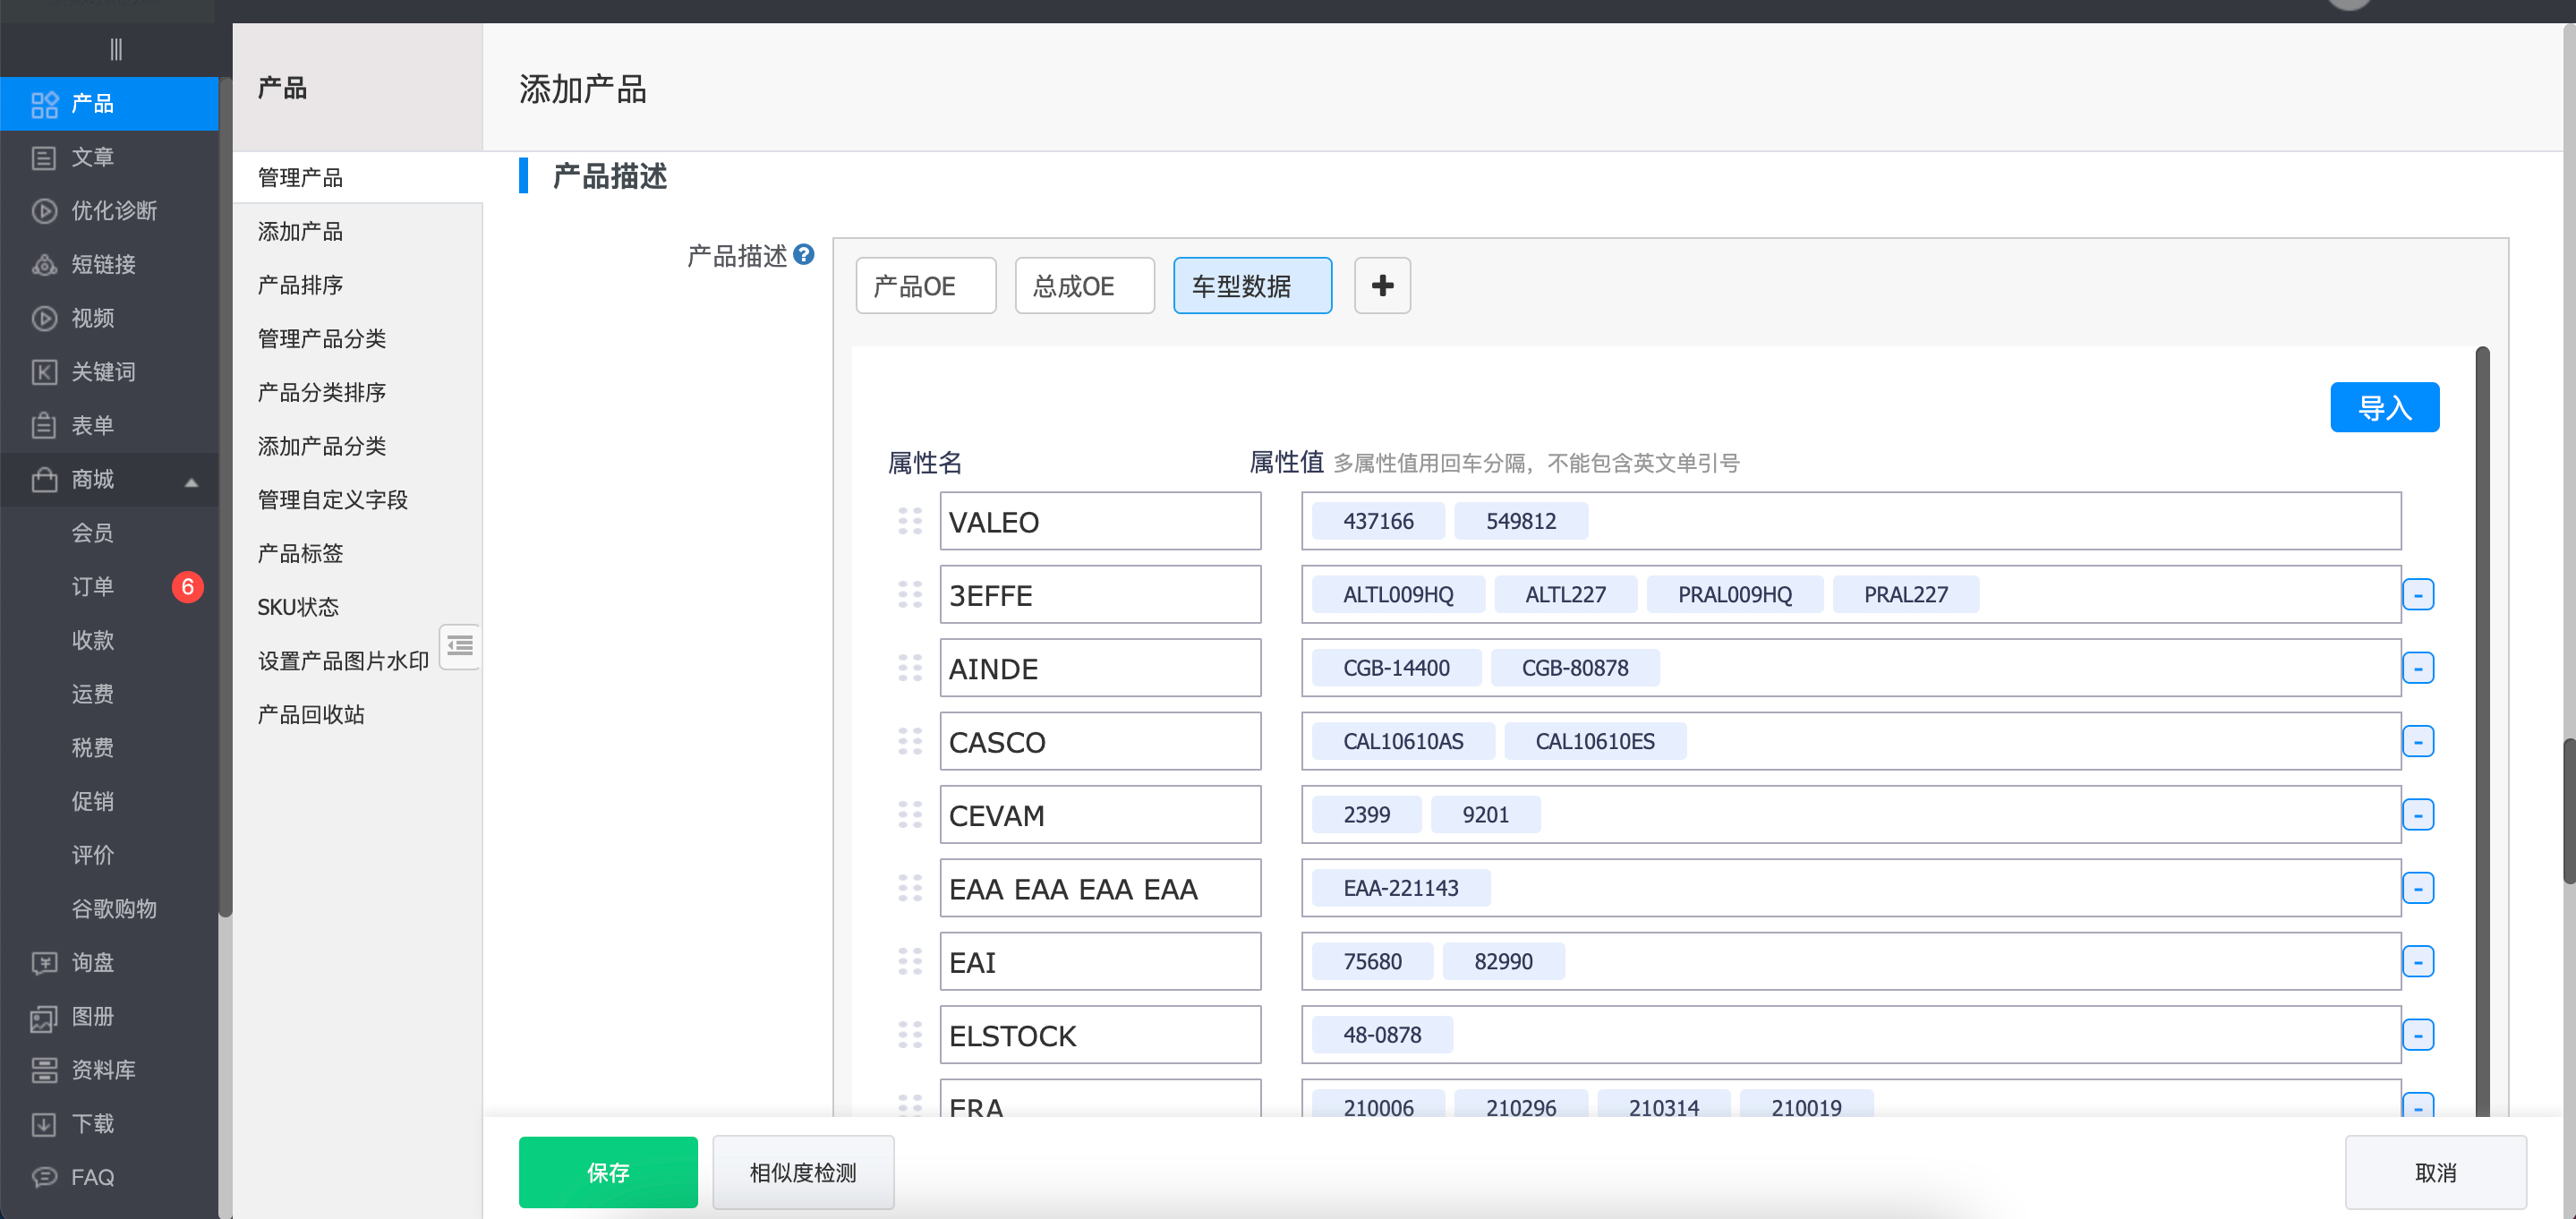Open the 询盘 sidebar section

click(92, 963)
